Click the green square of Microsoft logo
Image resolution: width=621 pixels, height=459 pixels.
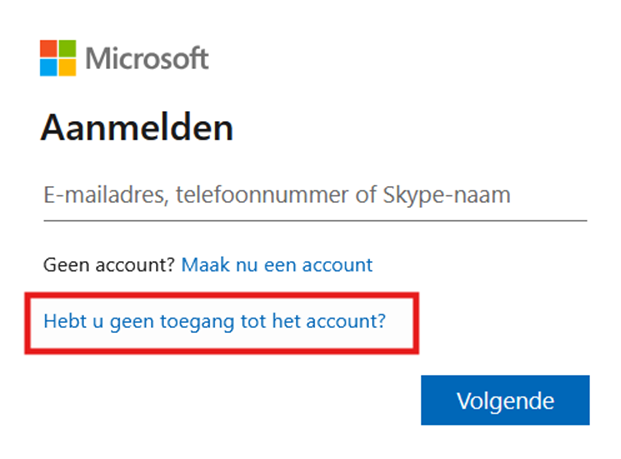click(66, 48)
